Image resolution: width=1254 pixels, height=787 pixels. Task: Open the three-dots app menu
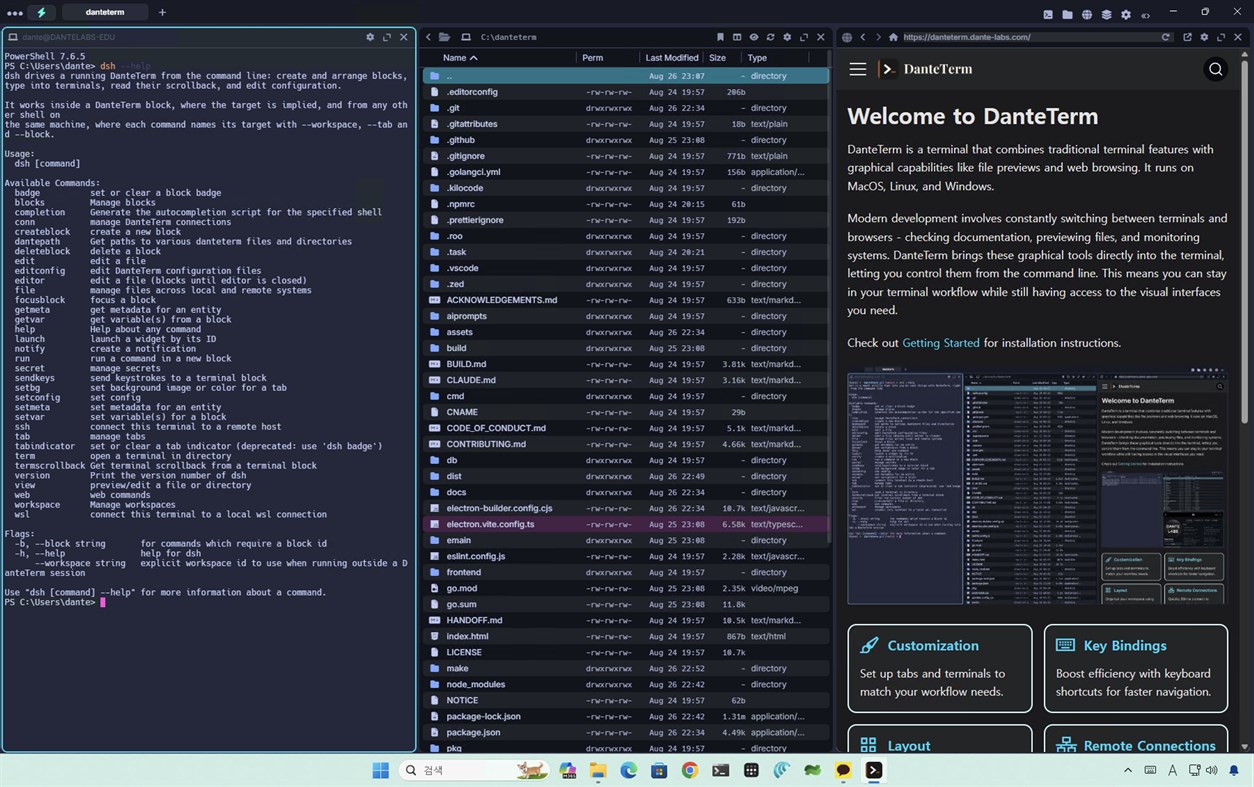[15, 13]
